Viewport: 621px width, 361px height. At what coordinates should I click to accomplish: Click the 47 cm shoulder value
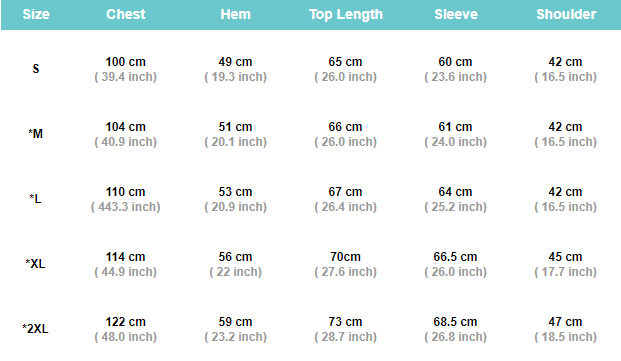565,322
